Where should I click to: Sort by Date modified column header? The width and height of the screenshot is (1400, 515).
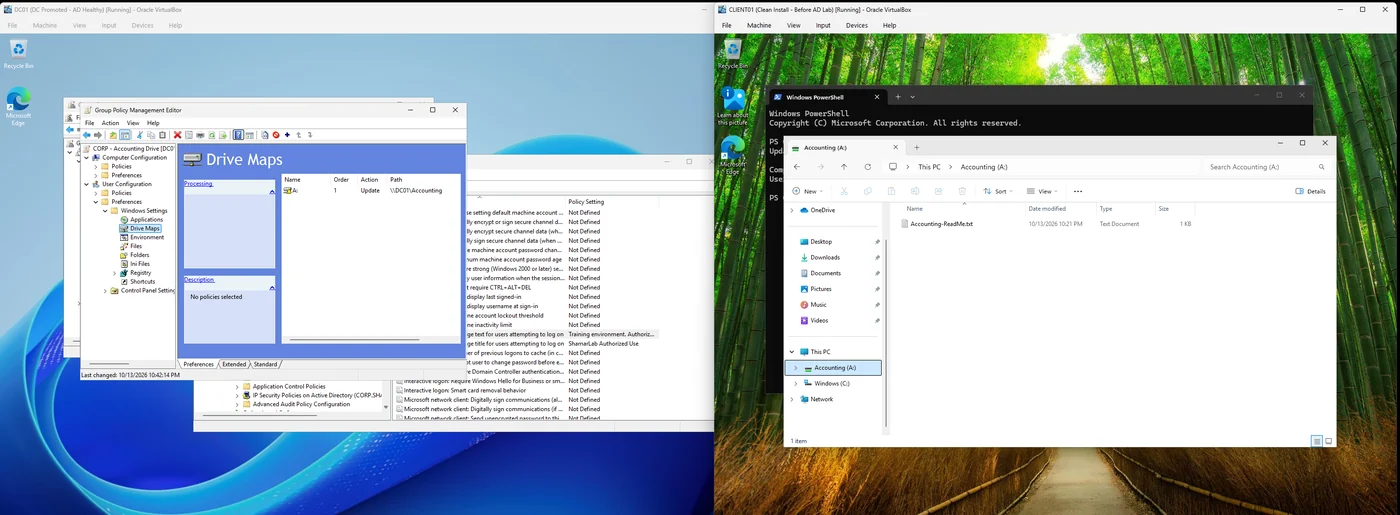pos(1047,209)
